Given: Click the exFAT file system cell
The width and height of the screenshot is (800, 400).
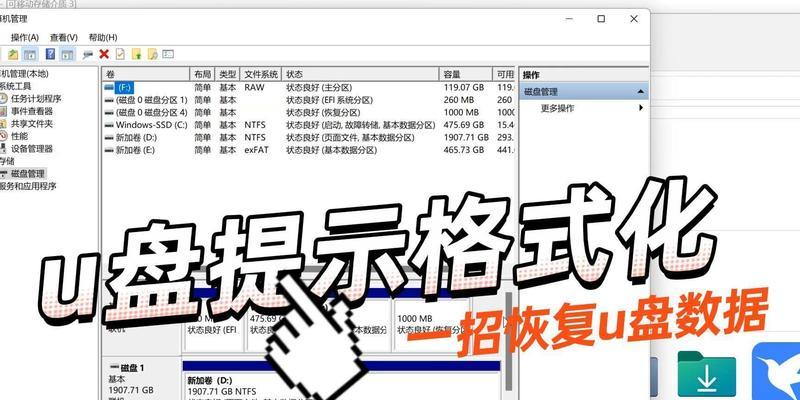Looking at the screenshot, I should [256, 151].
